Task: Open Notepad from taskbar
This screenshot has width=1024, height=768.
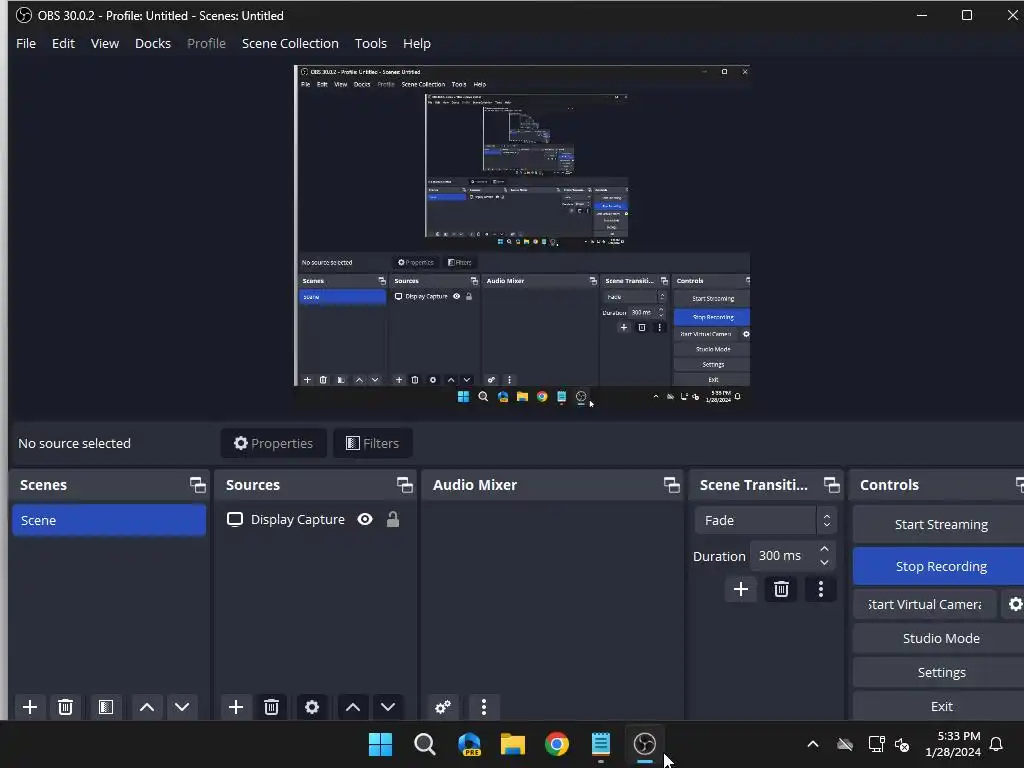Action: (600, 744)
